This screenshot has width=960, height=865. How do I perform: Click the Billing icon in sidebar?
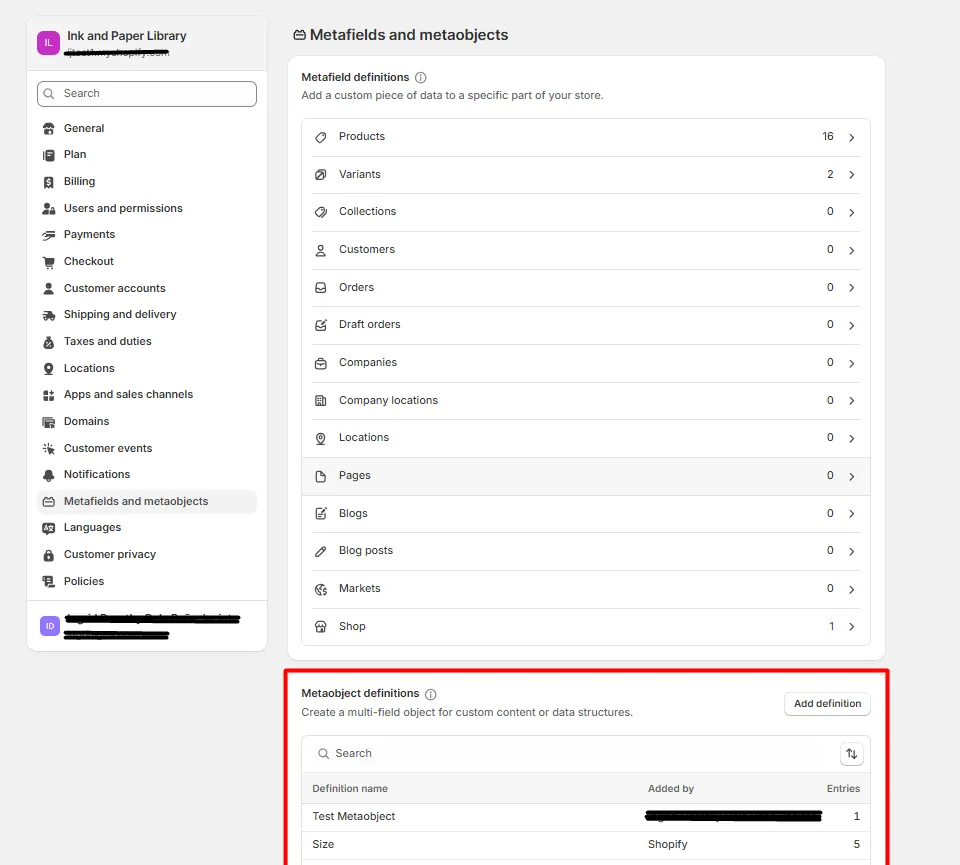point(49,182)
